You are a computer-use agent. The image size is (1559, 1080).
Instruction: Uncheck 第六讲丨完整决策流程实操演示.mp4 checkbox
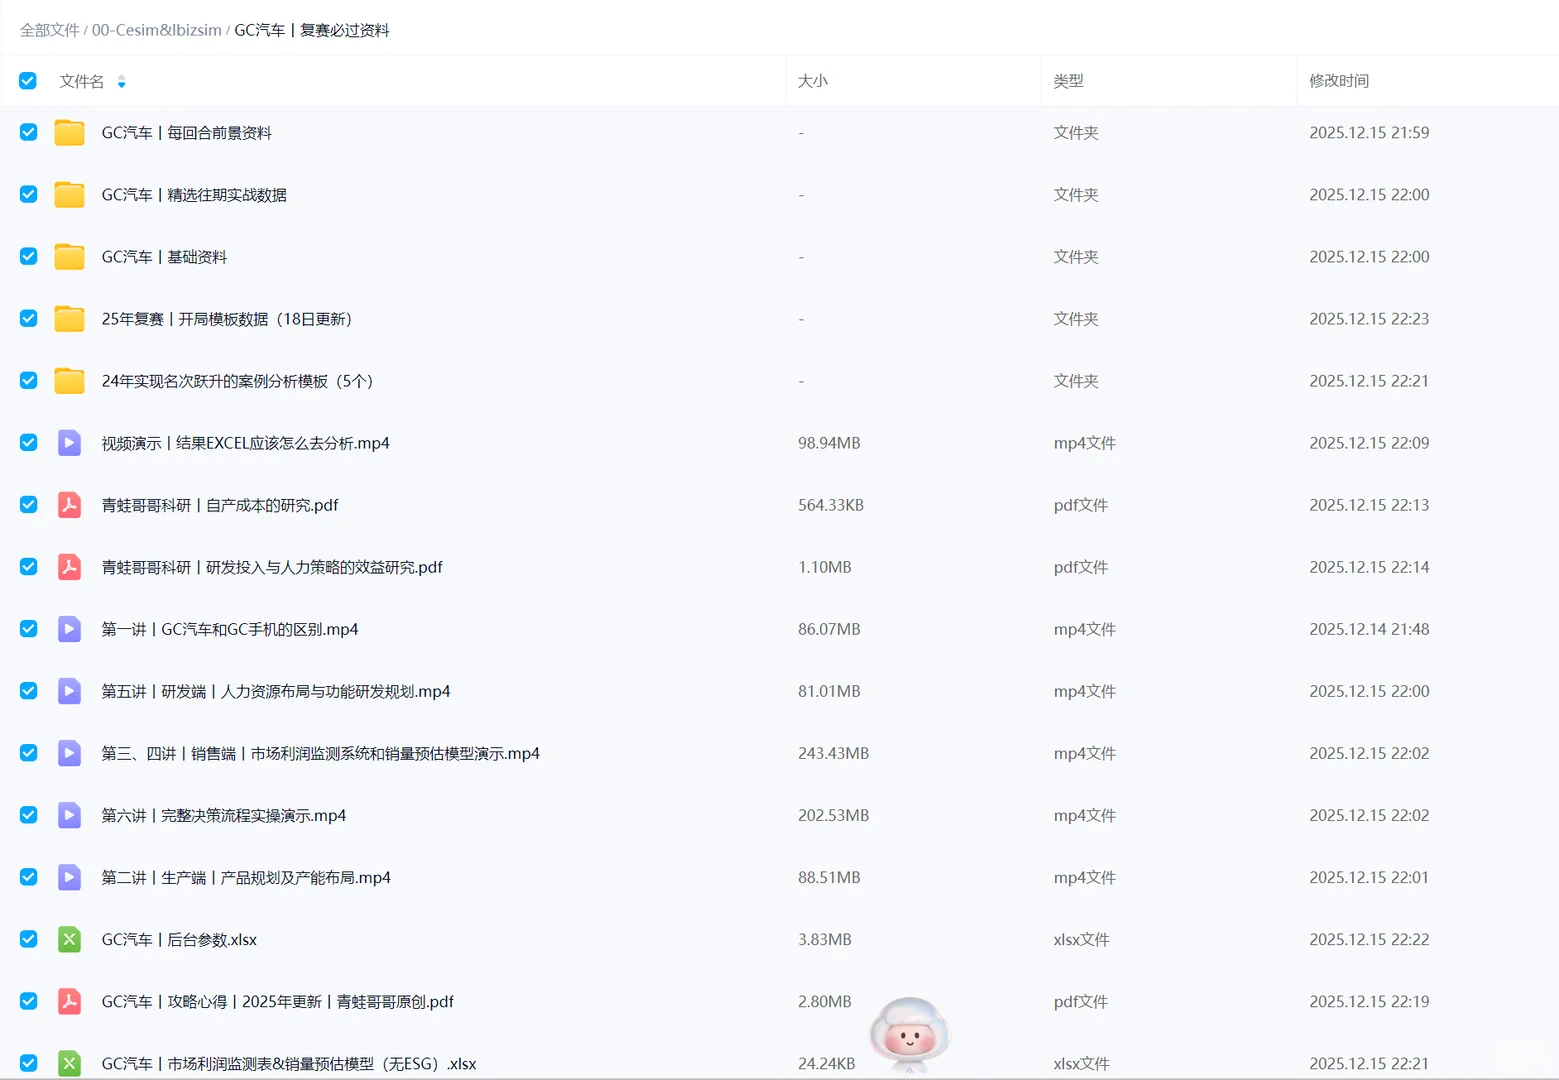click(28, 814)
